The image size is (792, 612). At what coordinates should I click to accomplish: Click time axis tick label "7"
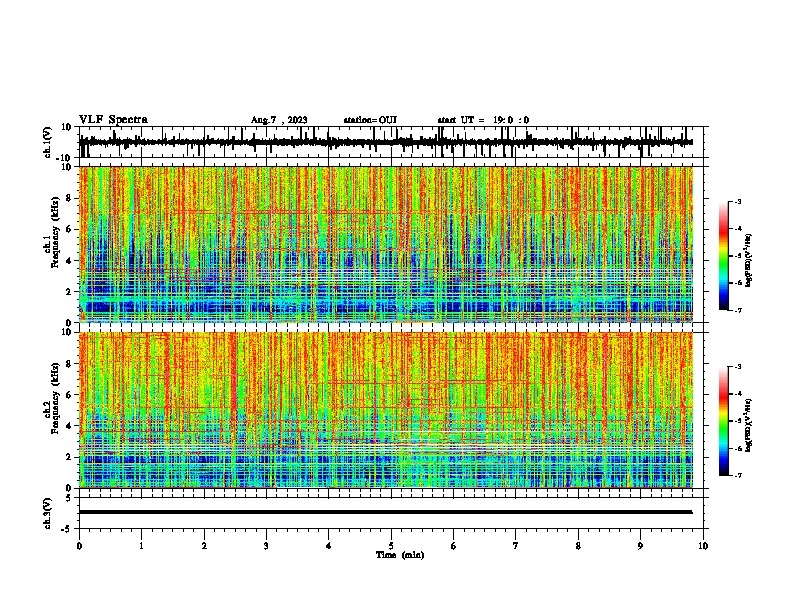[516, 545]
